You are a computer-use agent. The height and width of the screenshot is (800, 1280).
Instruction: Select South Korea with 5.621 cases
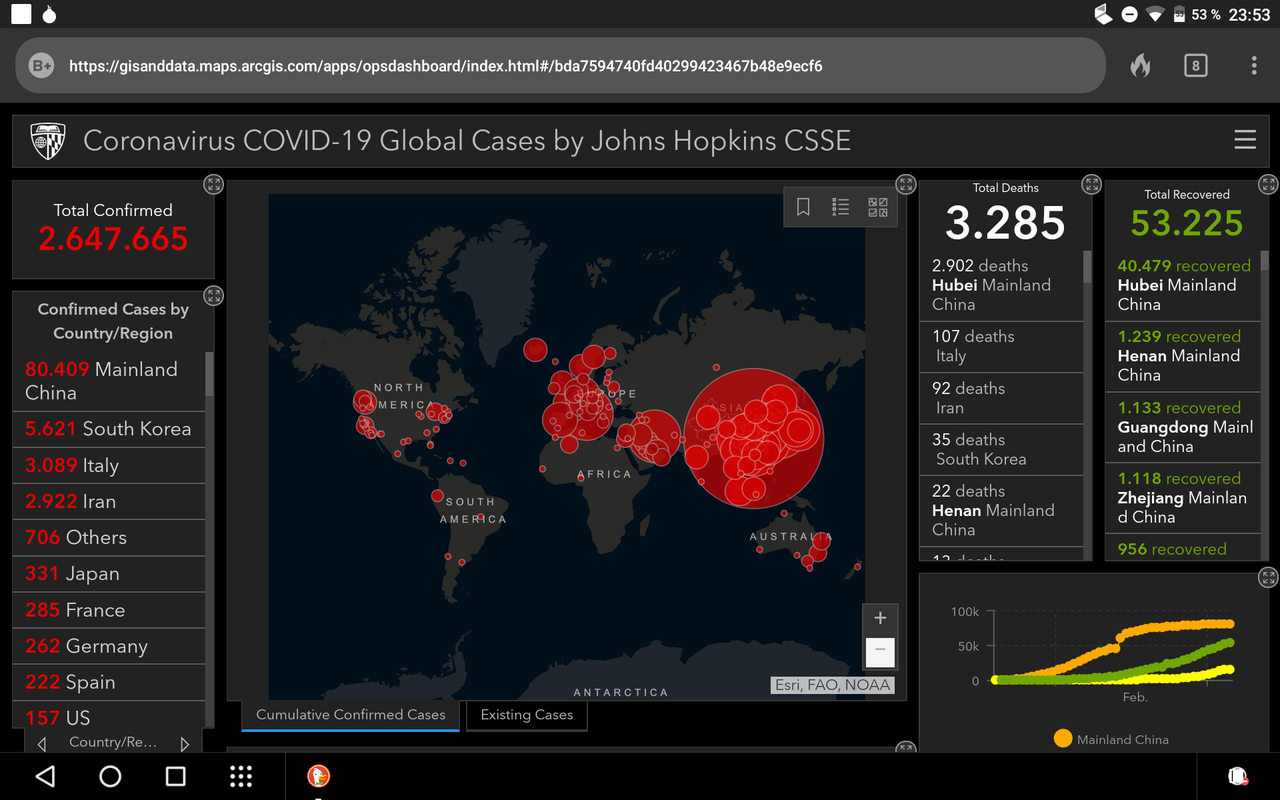[108, 429]
